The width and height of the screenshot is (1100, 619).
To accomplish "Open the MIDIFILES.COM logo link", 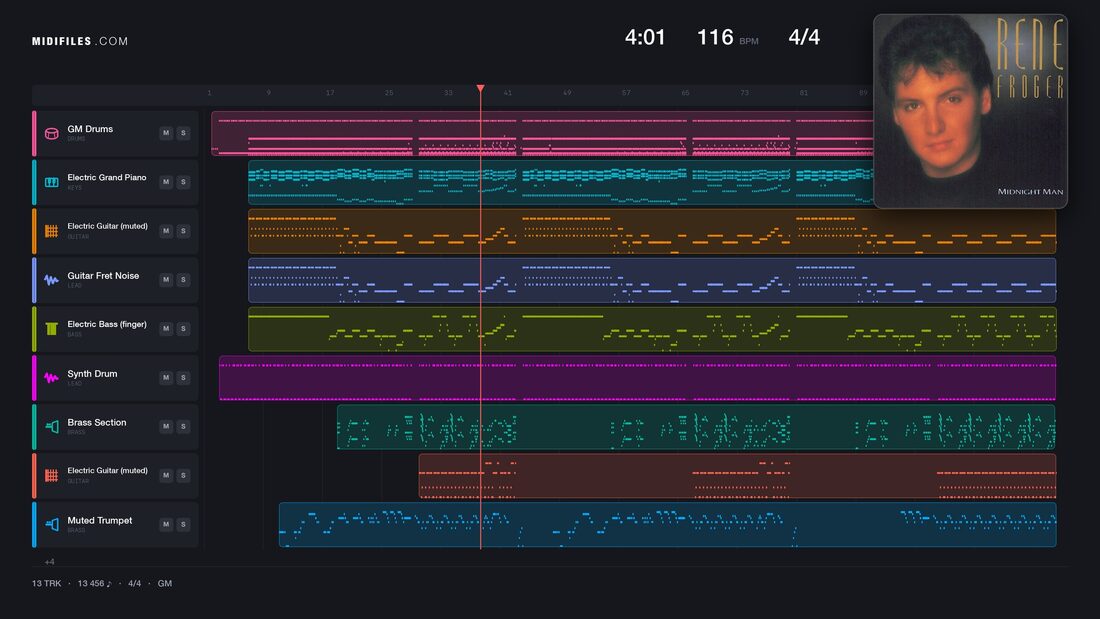I will [x=80, y=41].
